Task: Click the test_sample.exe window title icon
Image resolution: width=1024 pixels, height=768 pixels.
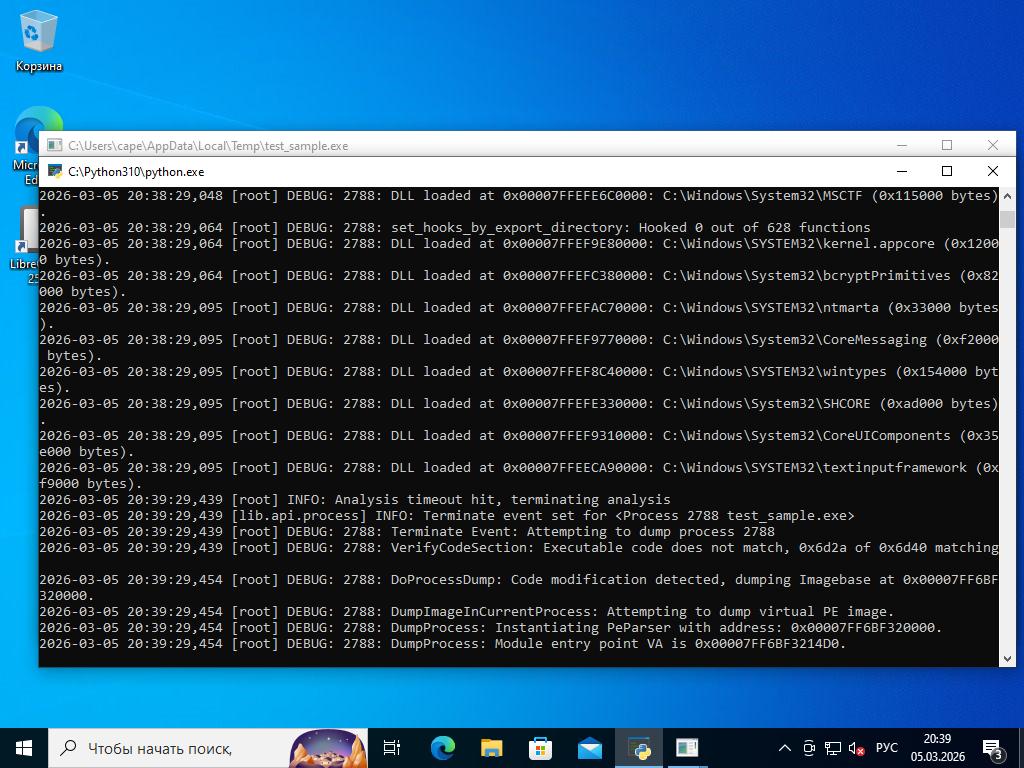Action: tap(55, 145)
